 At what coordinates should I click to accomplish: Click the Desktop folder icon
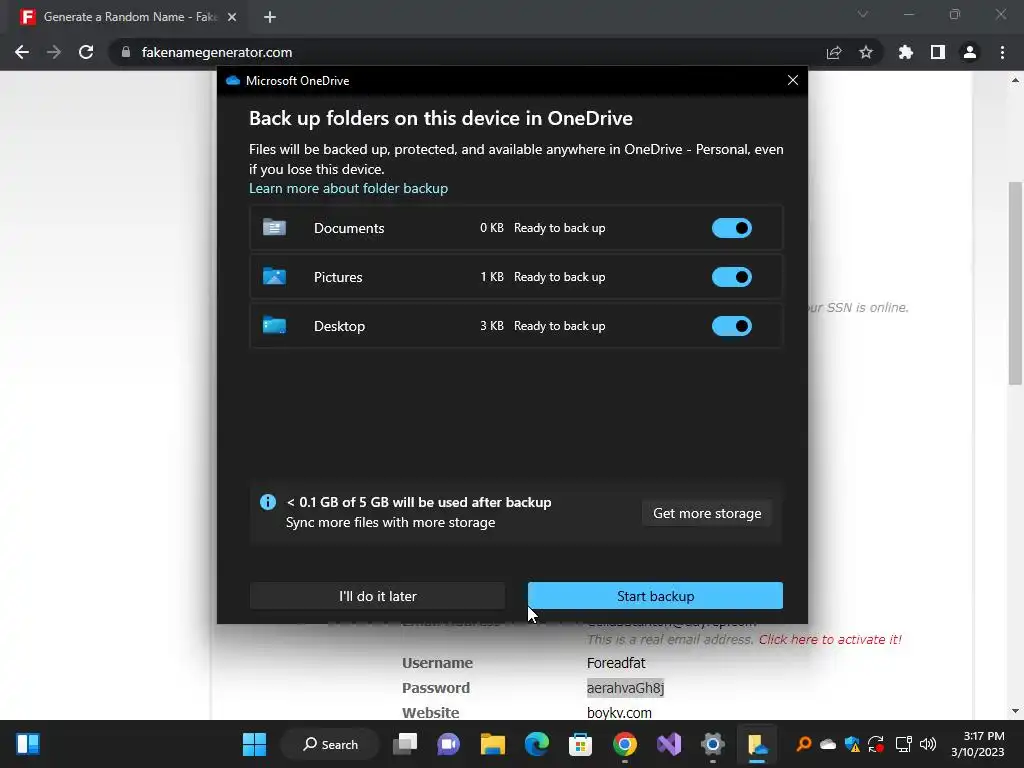274,325
